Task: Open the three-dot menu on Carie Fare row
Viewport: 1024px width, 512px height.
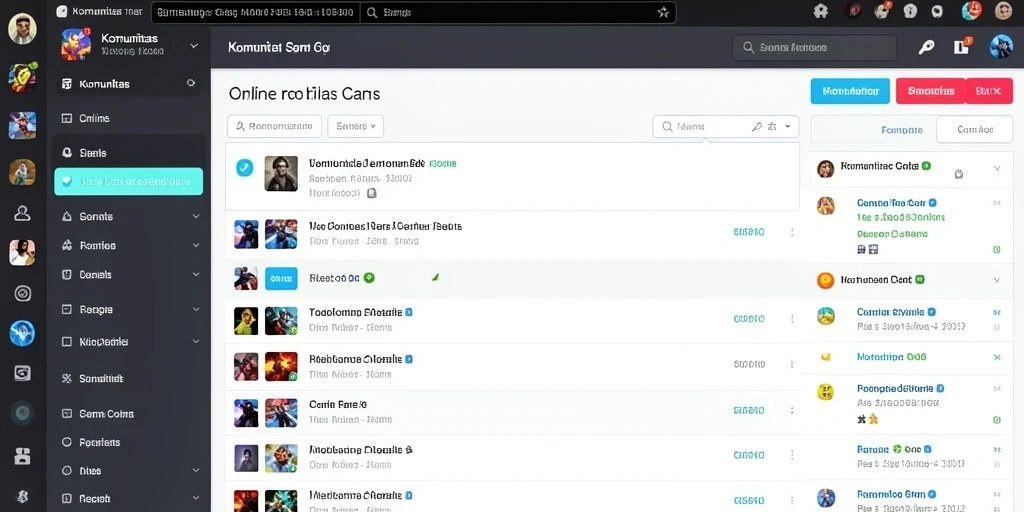Action: 792,410
